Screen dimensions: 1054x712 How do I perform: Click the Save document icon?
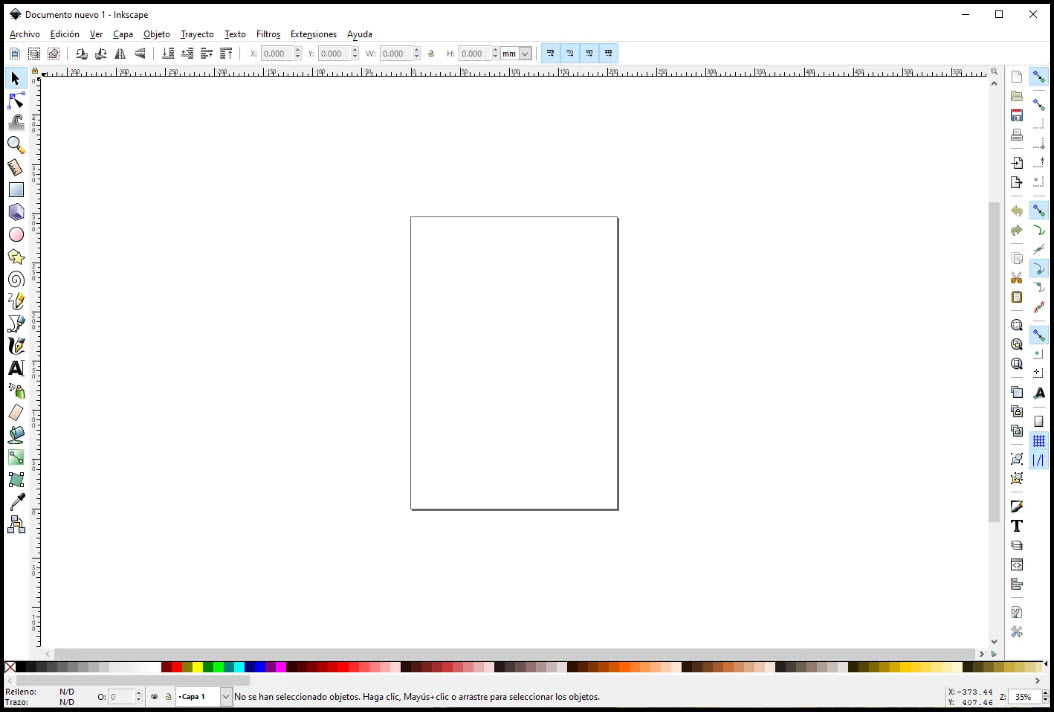click(x=1017, y=116)
